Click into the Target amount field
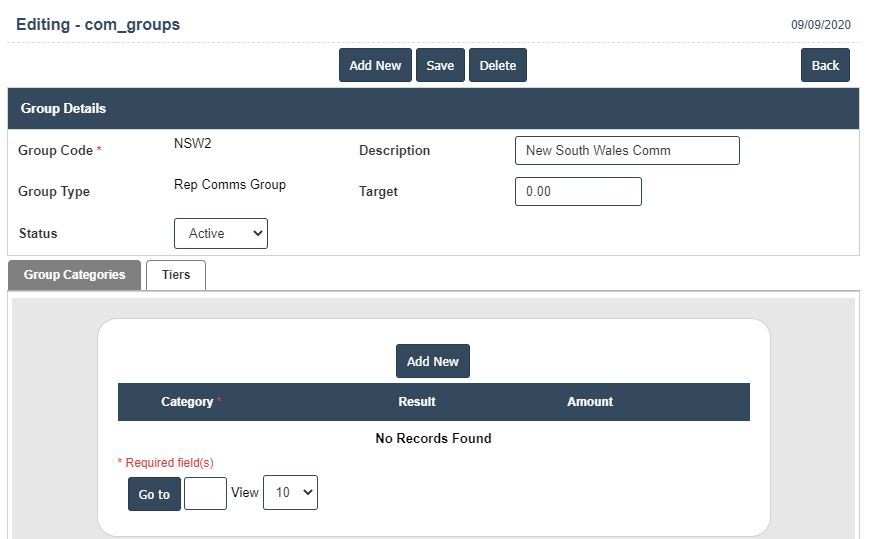The image size is (871, 539). (x=578, y=192)
